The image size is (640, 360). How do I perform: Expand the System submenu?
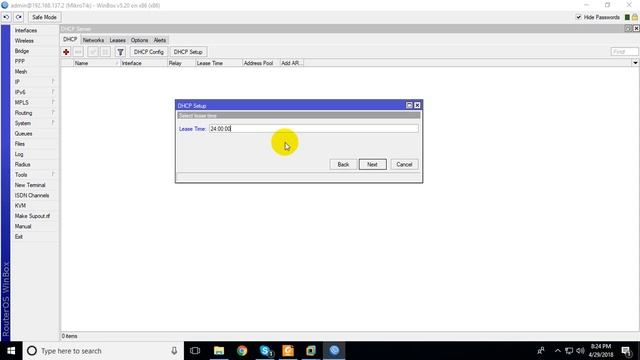coord(36,123)
